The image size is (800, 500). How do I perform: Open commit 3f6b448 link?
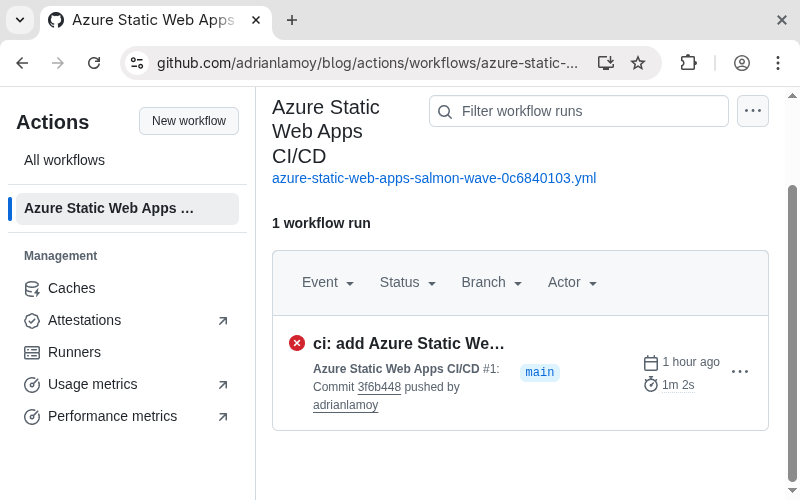(379, 387)
